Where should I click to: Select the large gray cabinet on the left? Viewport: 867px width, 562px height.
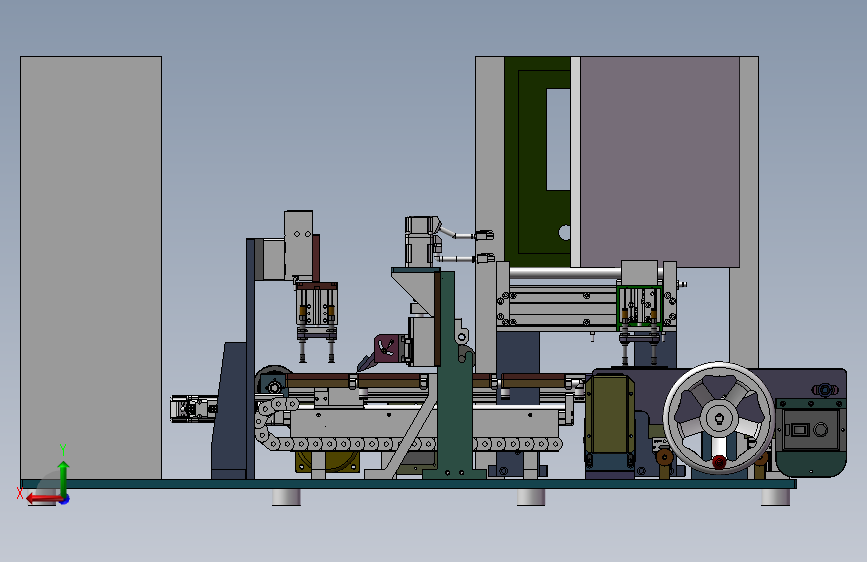coord(91,268)
